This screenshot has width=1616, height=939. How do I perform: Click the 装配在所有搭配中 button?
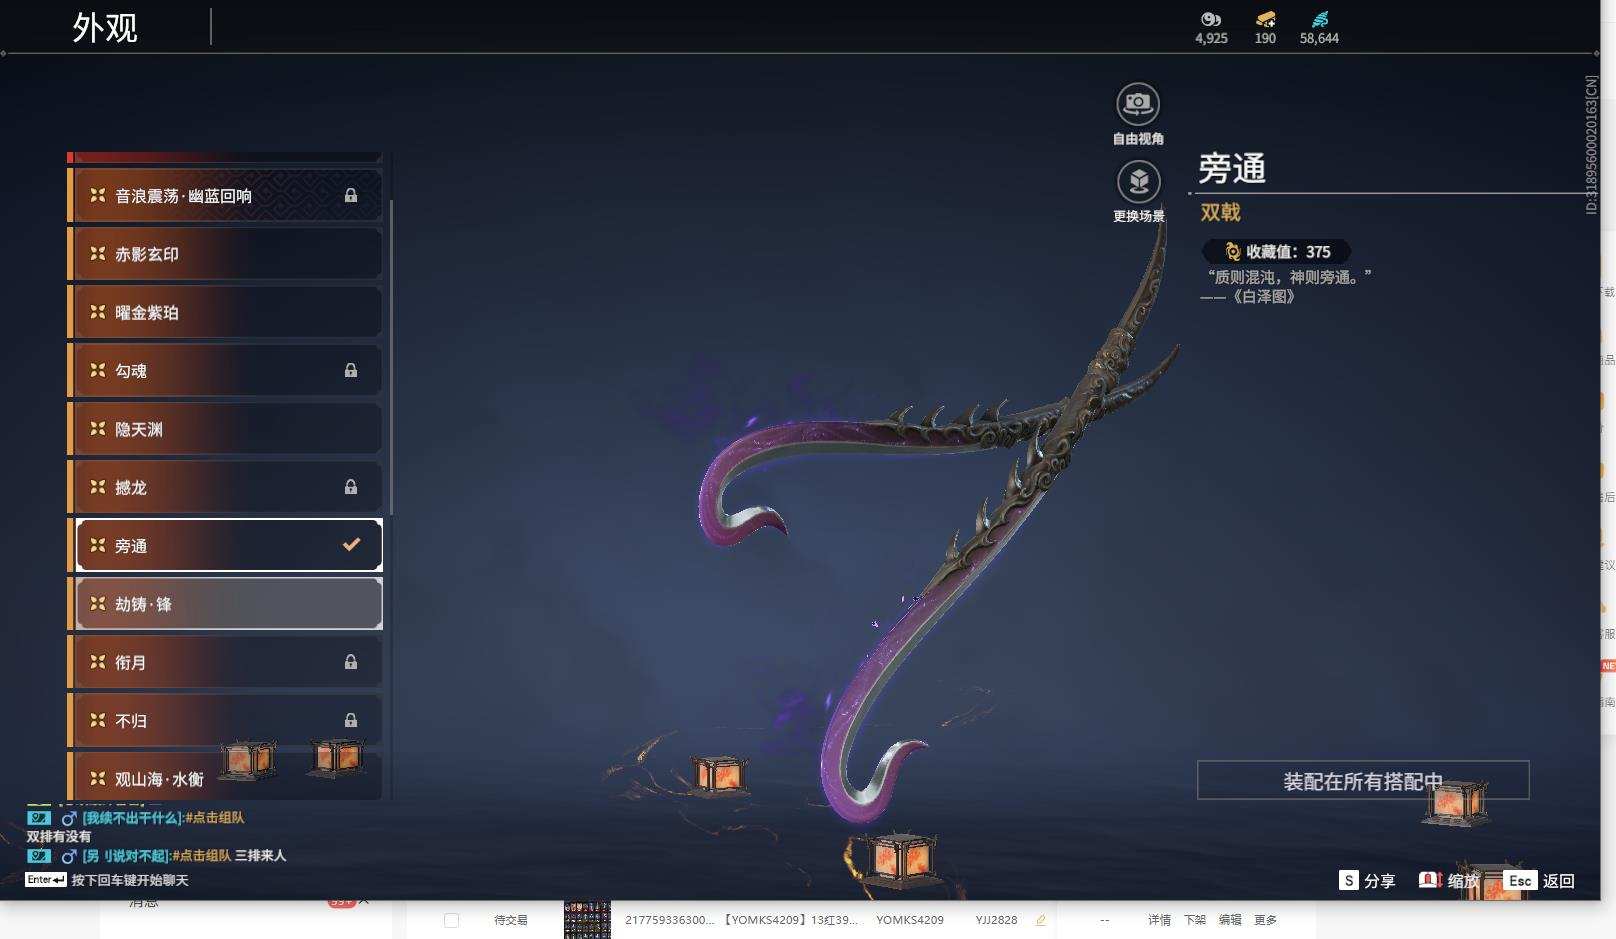(1363, 780)
